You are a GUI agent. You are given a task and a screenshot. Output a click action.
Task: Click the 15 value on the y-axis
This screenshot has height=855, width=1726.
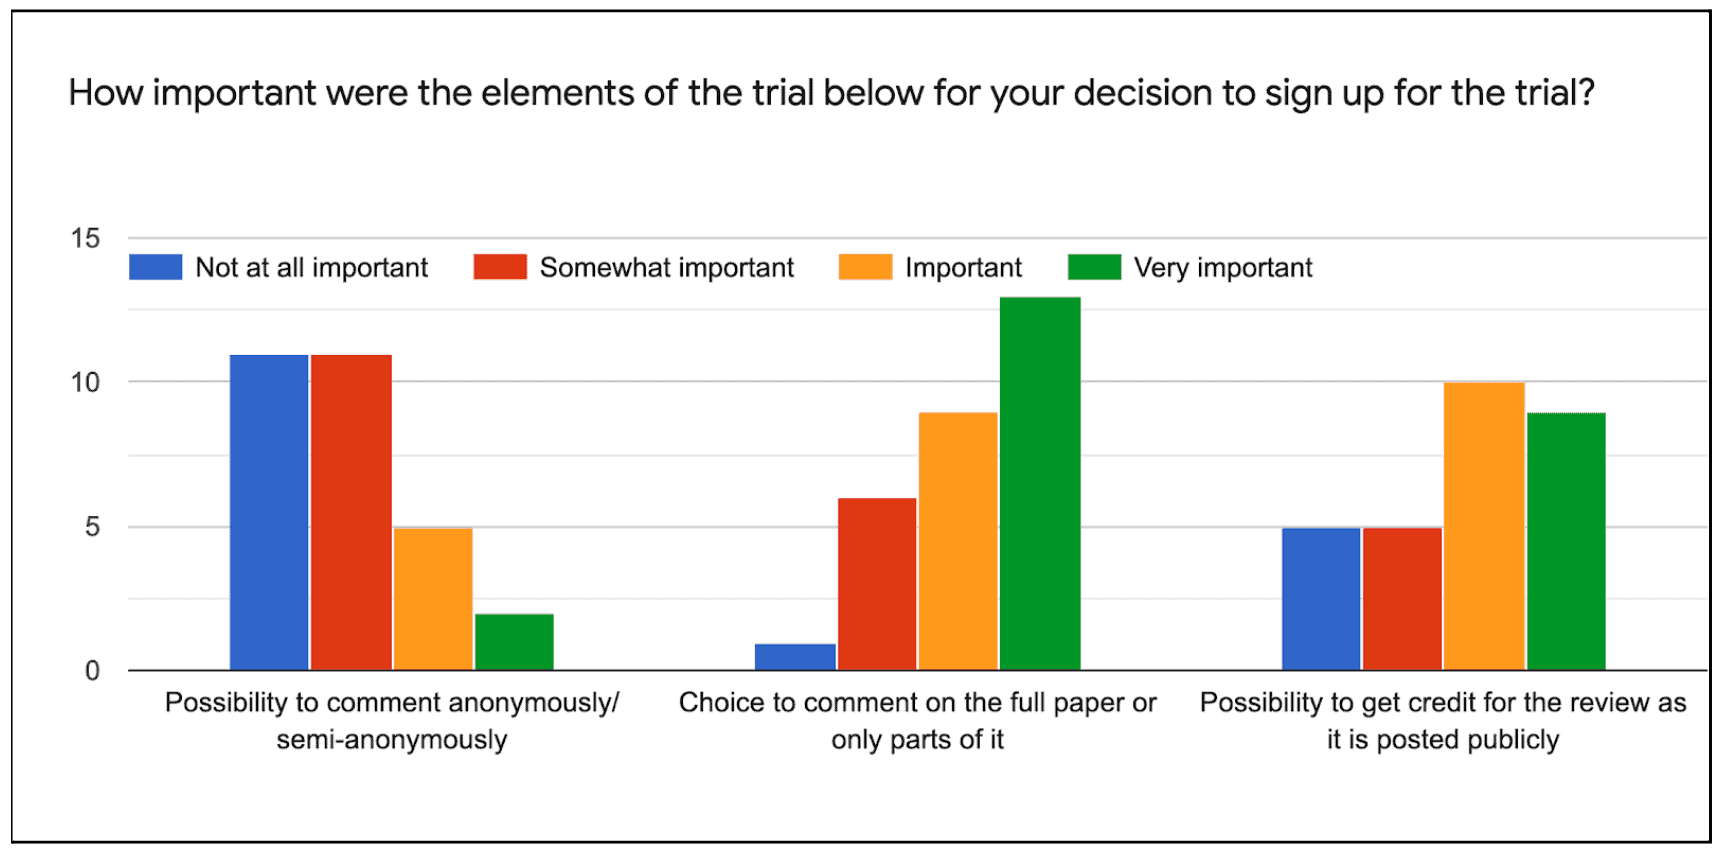click(x=85, y=238)
